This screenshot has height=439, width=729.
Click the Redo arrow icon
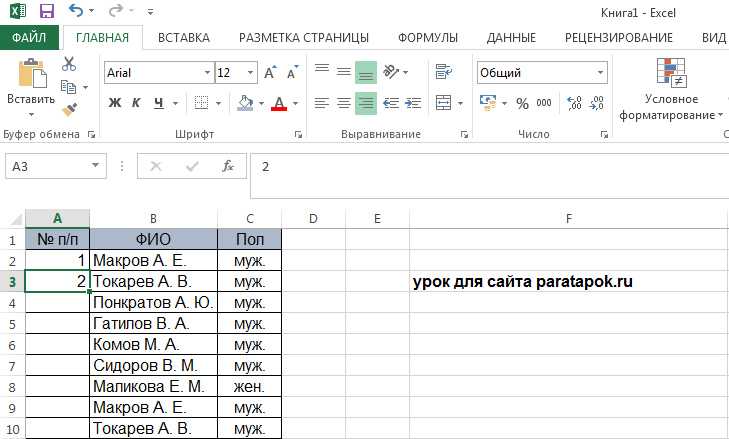pos(116,10)
